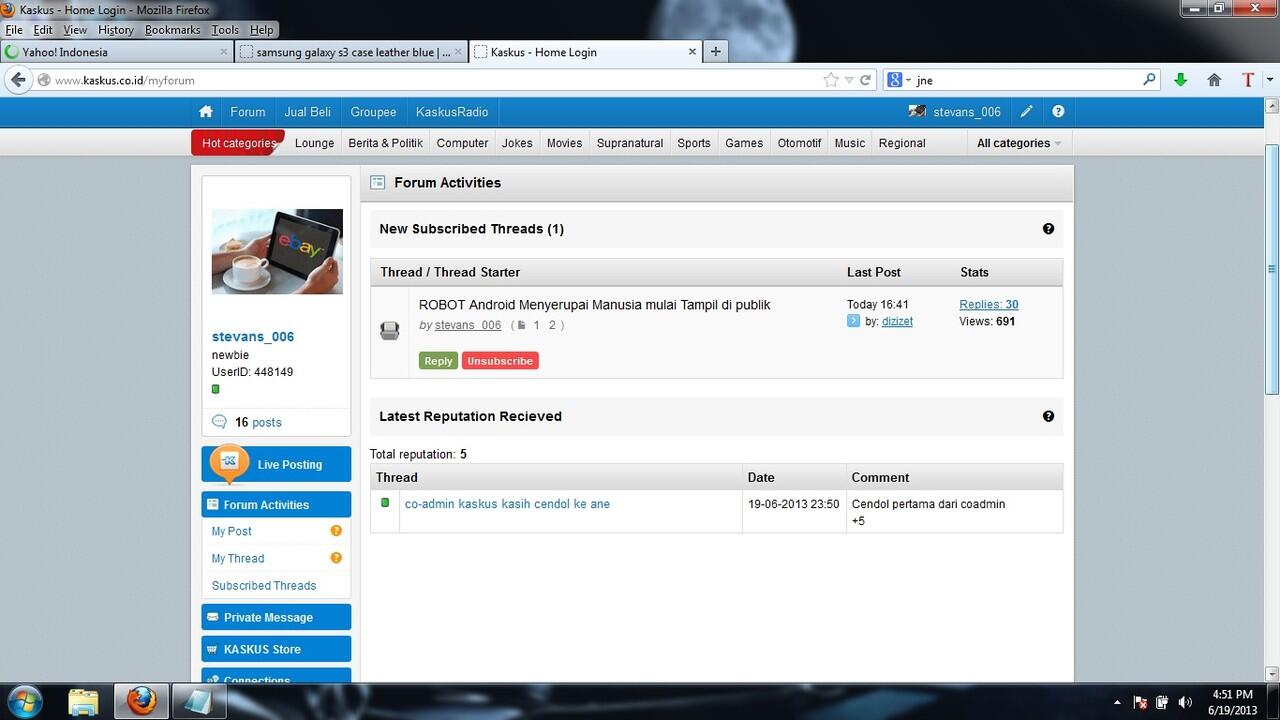The width and height of the screenshot is (1280, 720).
Task: Open Forum in the blue navbar
Action: pos(248,112)
